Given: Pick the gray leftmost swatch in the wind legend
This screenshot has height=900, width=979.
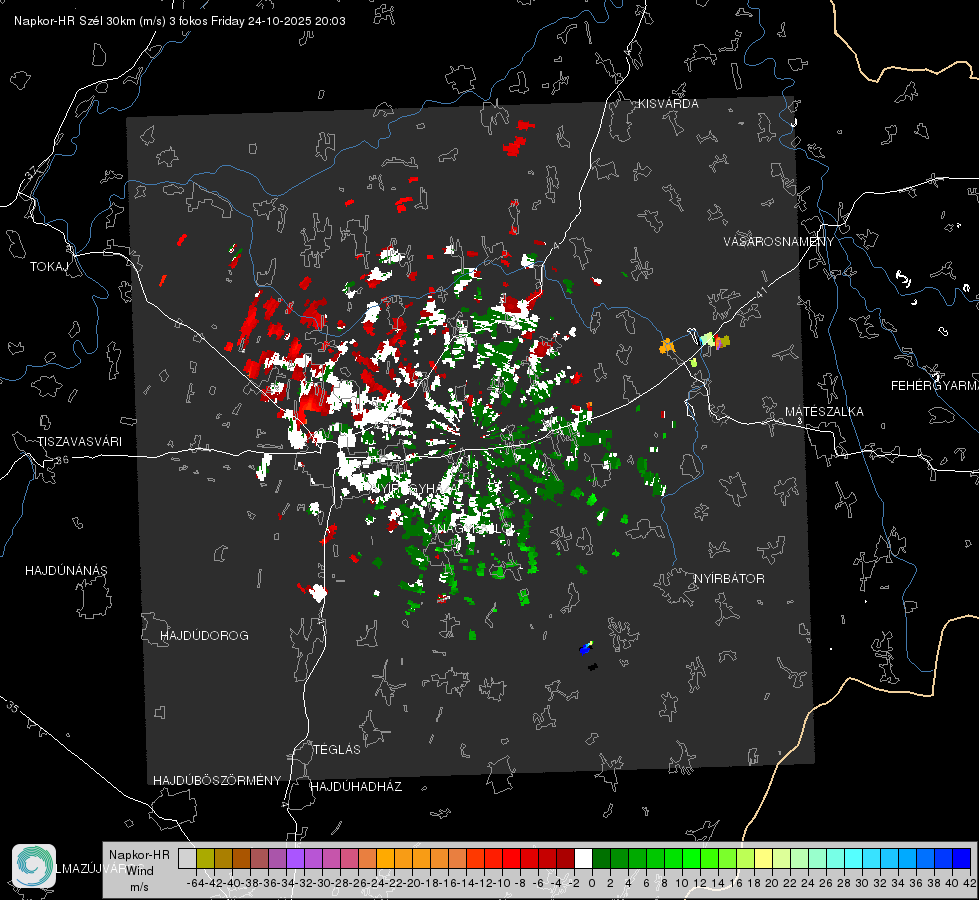Looking at the screenshot, I should click(187, 858).
